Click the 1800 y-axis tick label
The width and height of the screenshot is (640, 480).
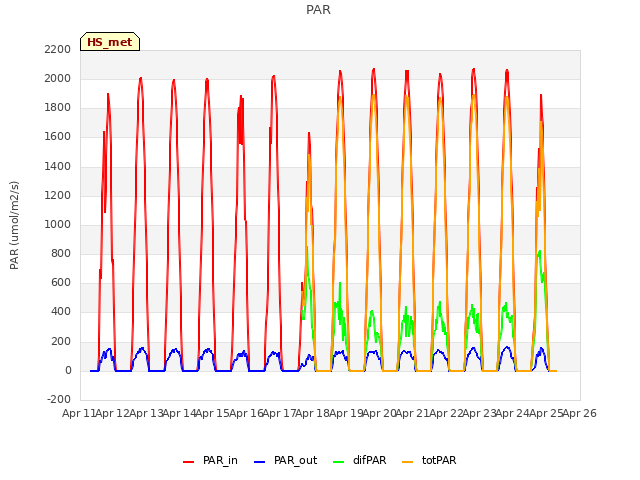(58, 108)
